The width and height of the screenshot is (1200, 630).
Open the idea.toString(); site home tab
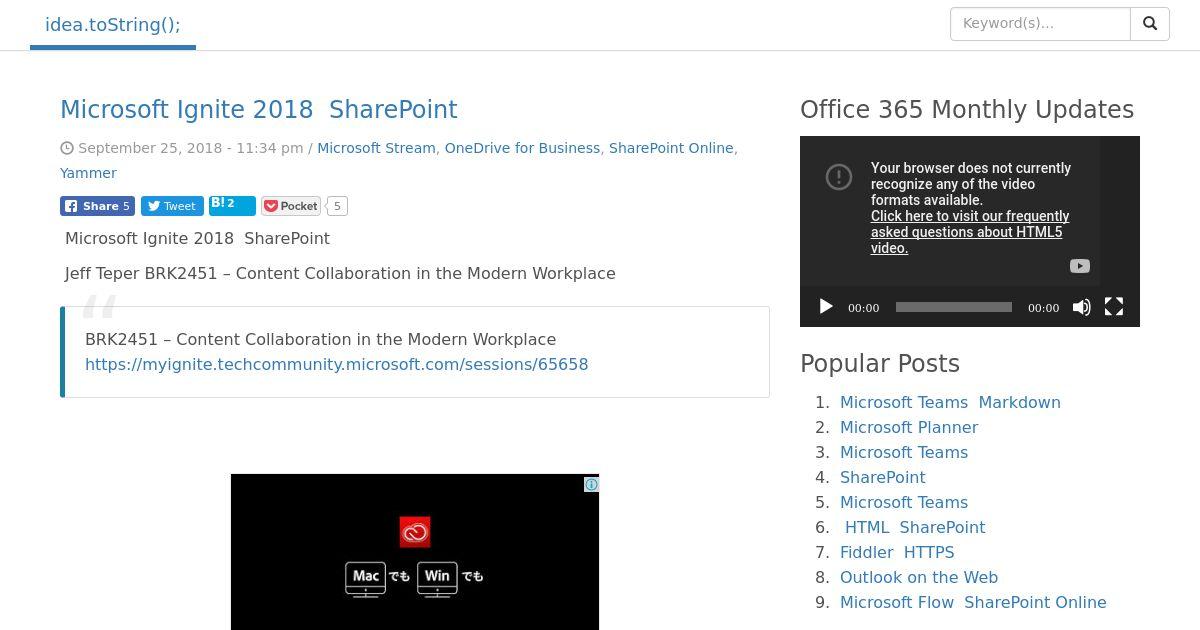[x=113, y=25]
